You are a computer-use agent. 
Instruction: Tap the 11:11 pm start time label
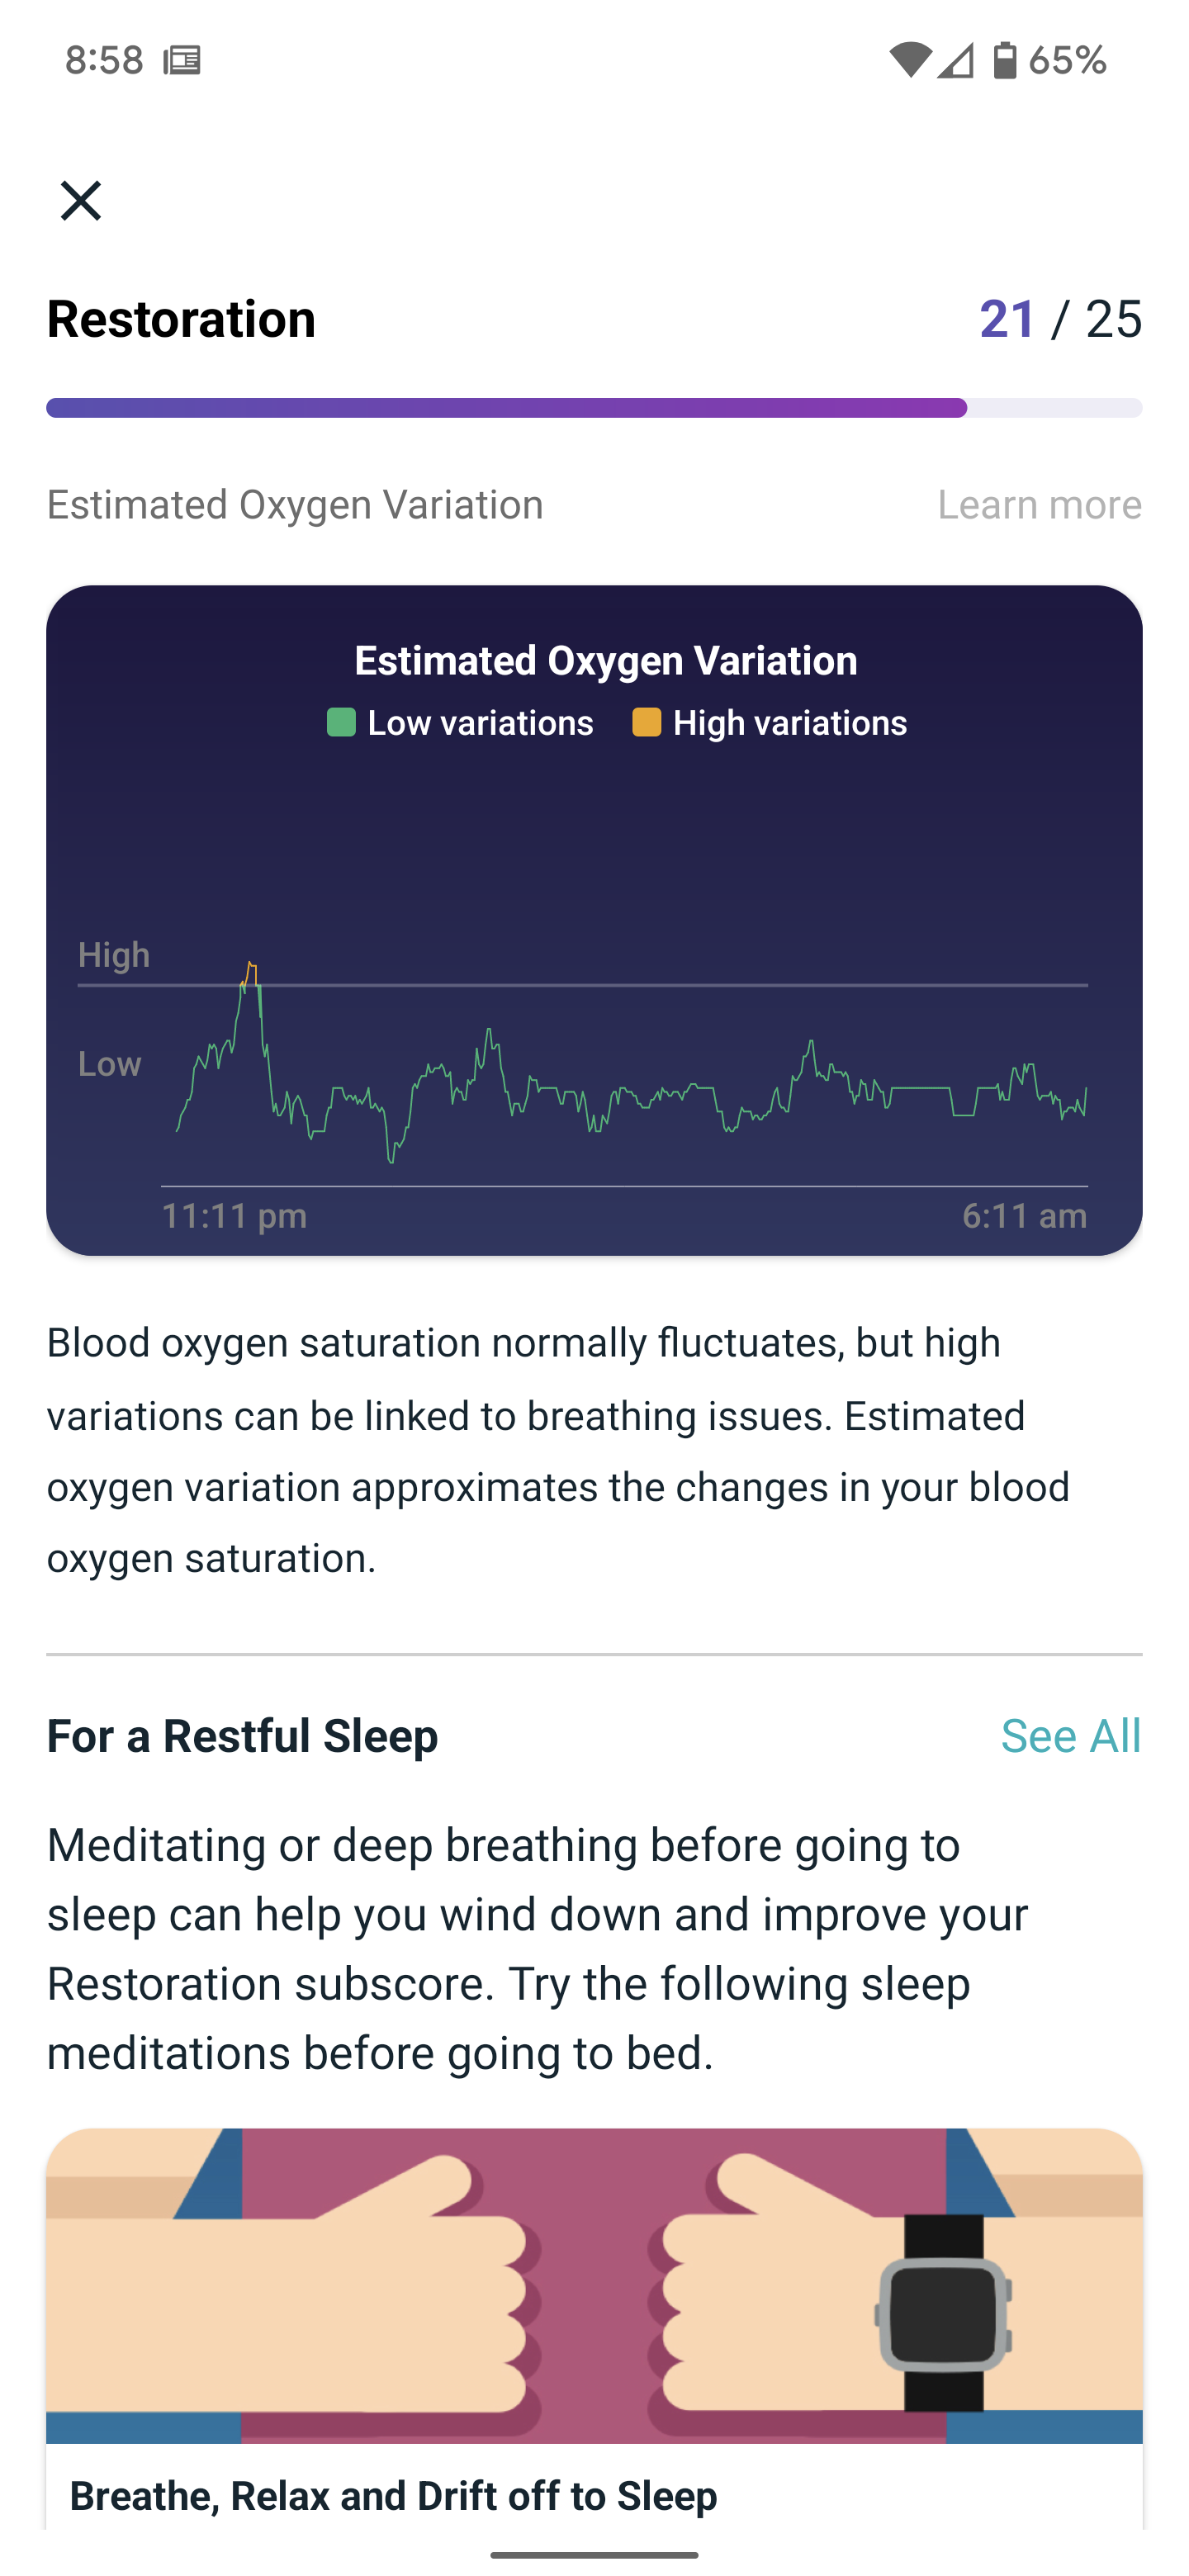click(x=234, y=1216)
